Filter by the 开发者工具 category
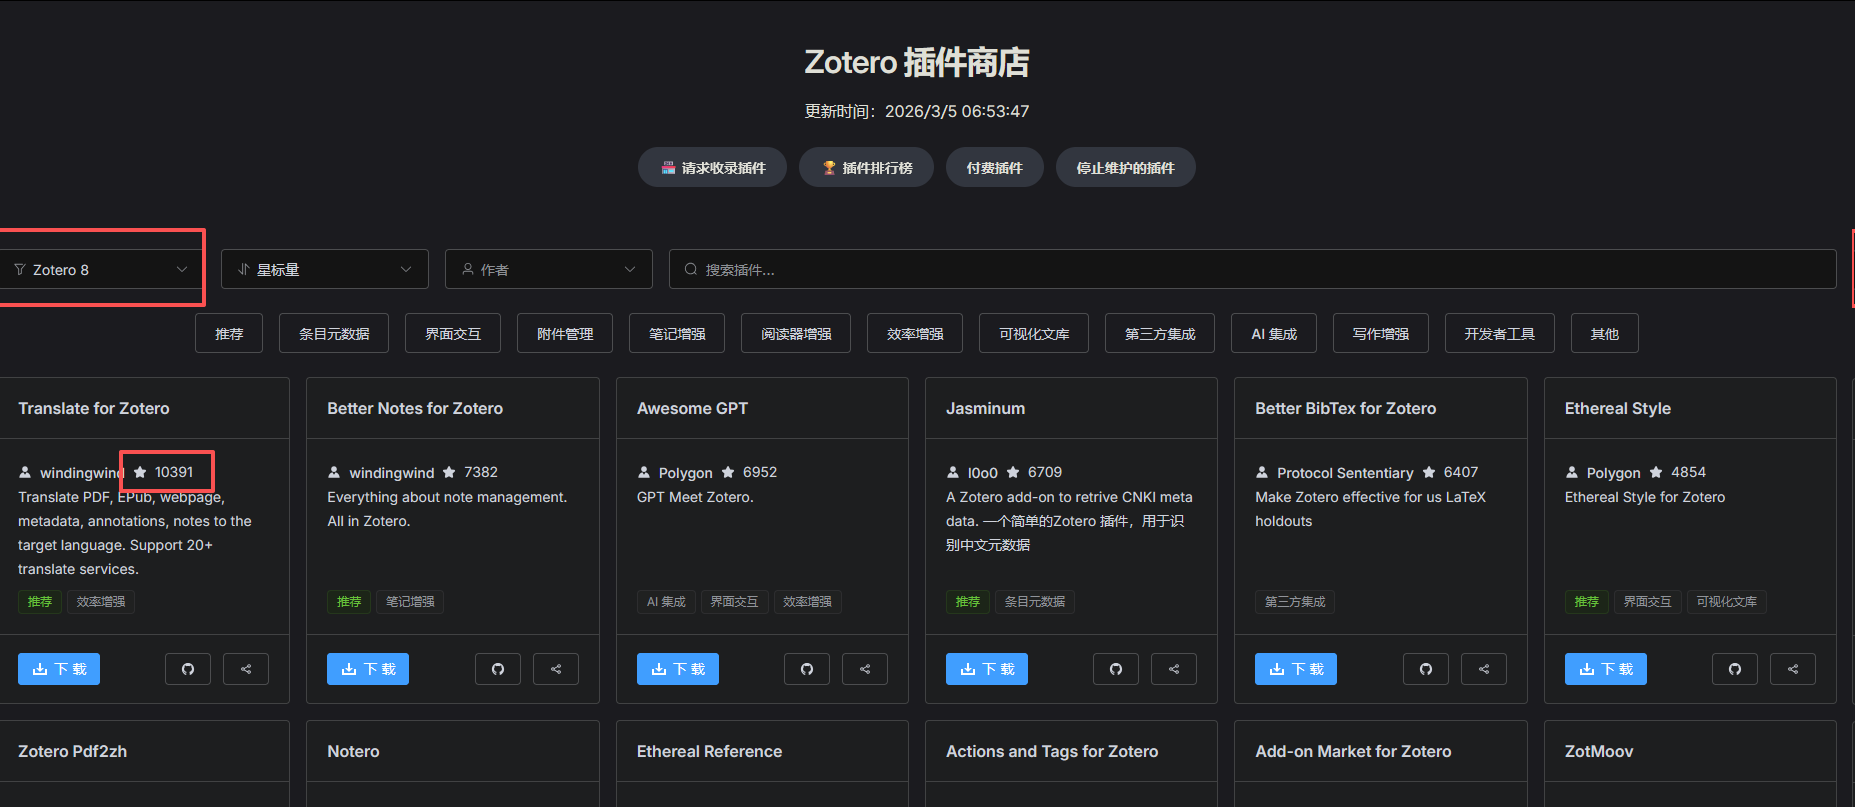 [x=1500, y=333]
